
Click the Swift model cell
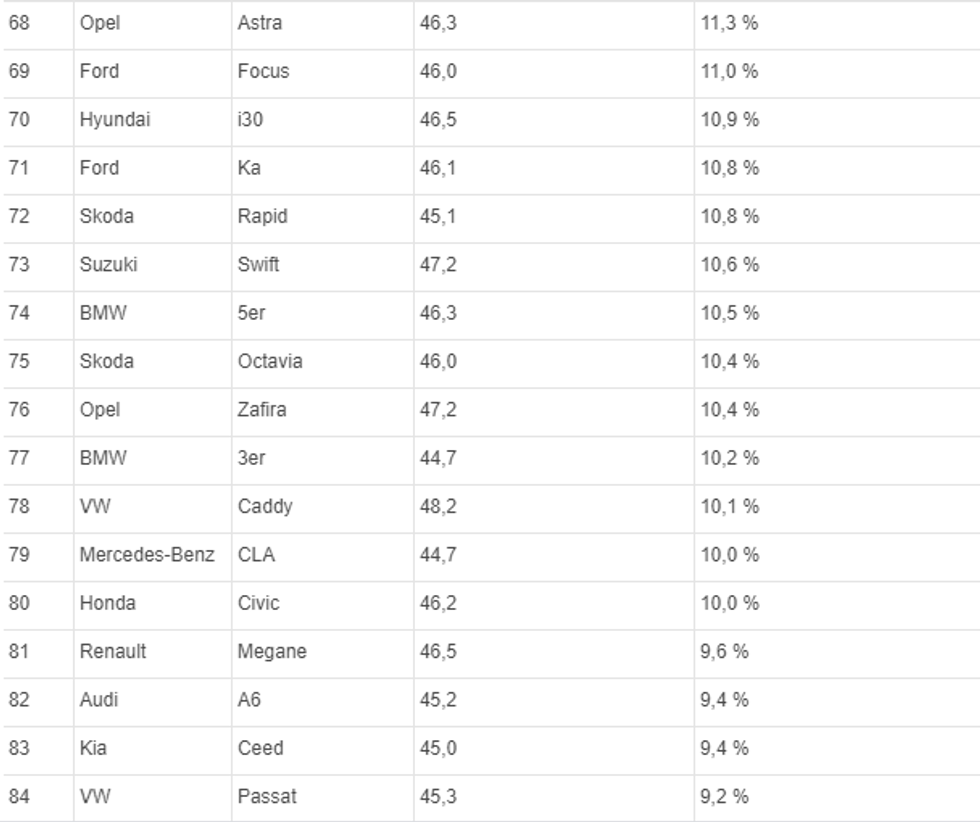(x=258, y=265)
